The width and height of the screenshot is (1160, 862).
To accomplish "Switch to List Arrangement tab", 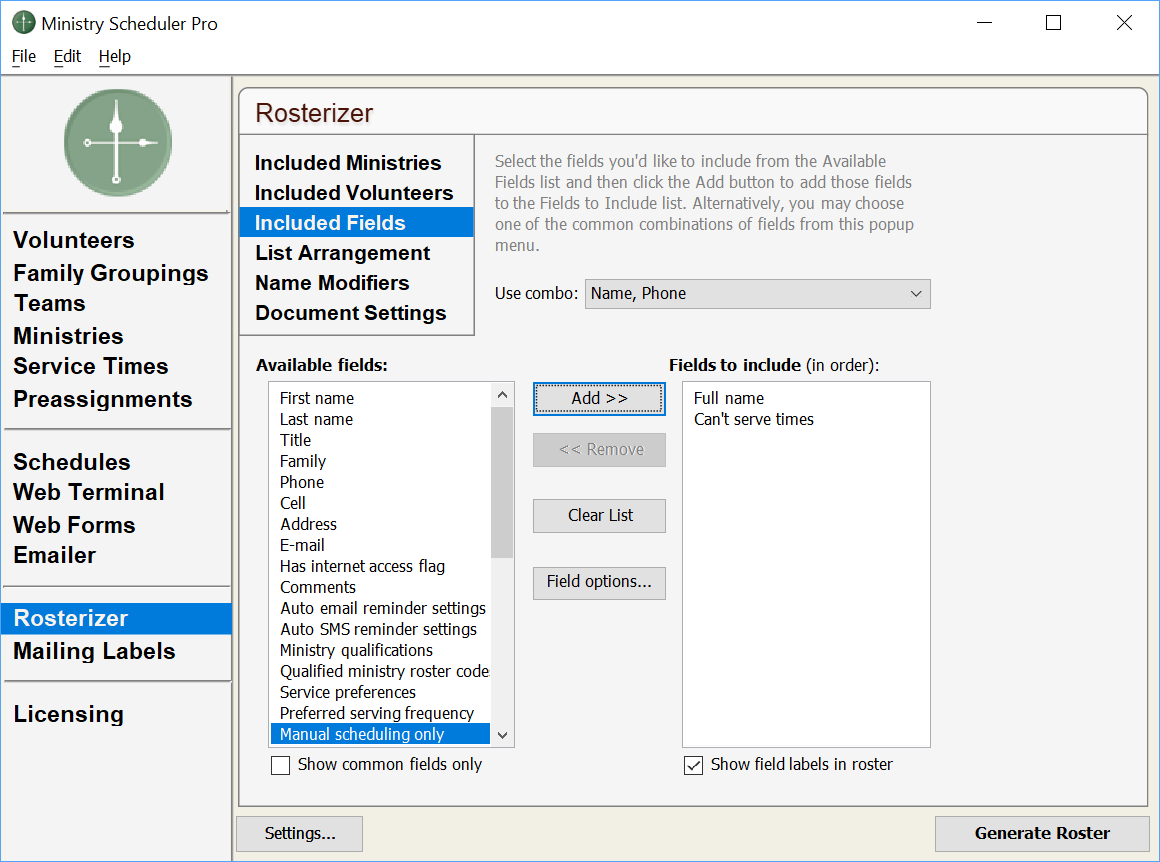I will coord(342,253).
